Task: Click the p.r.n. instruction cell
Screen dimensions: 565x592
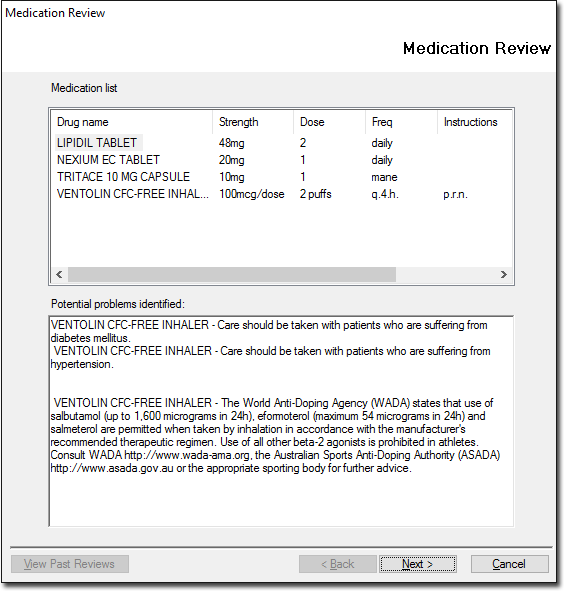Action: click(455, 194)
